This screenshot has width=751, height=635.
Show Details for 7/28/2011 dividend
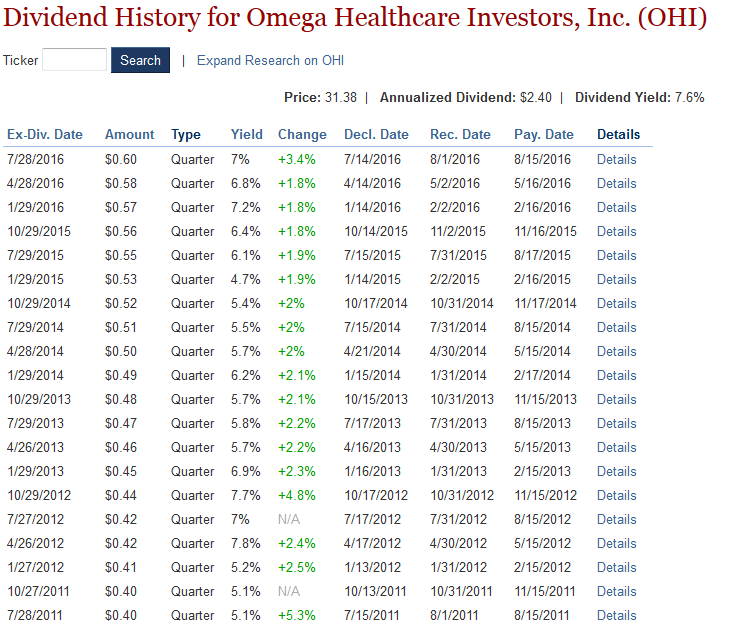[616, 615]
